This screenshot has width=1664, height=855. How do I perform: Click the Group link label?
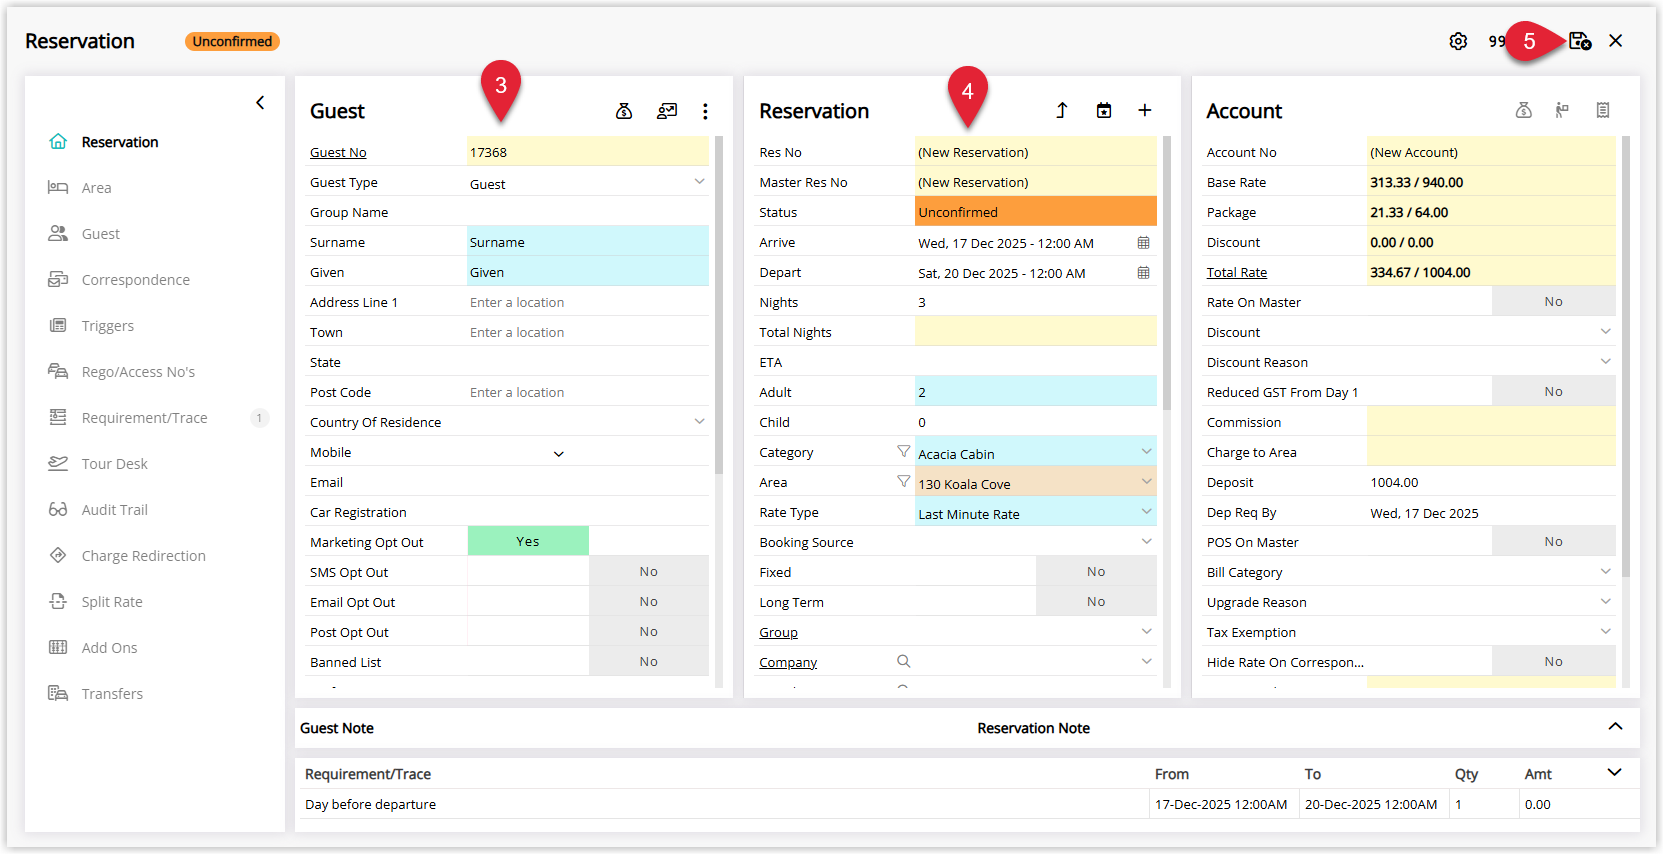(x=778, y=633)
